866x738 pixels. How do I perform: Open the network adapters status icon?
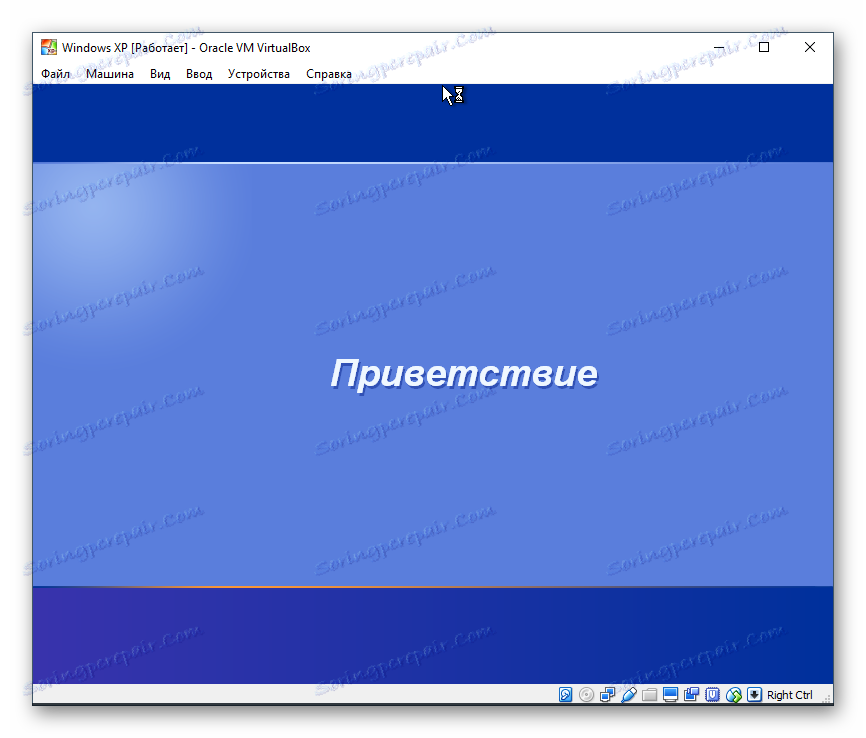tap(607, 694)
